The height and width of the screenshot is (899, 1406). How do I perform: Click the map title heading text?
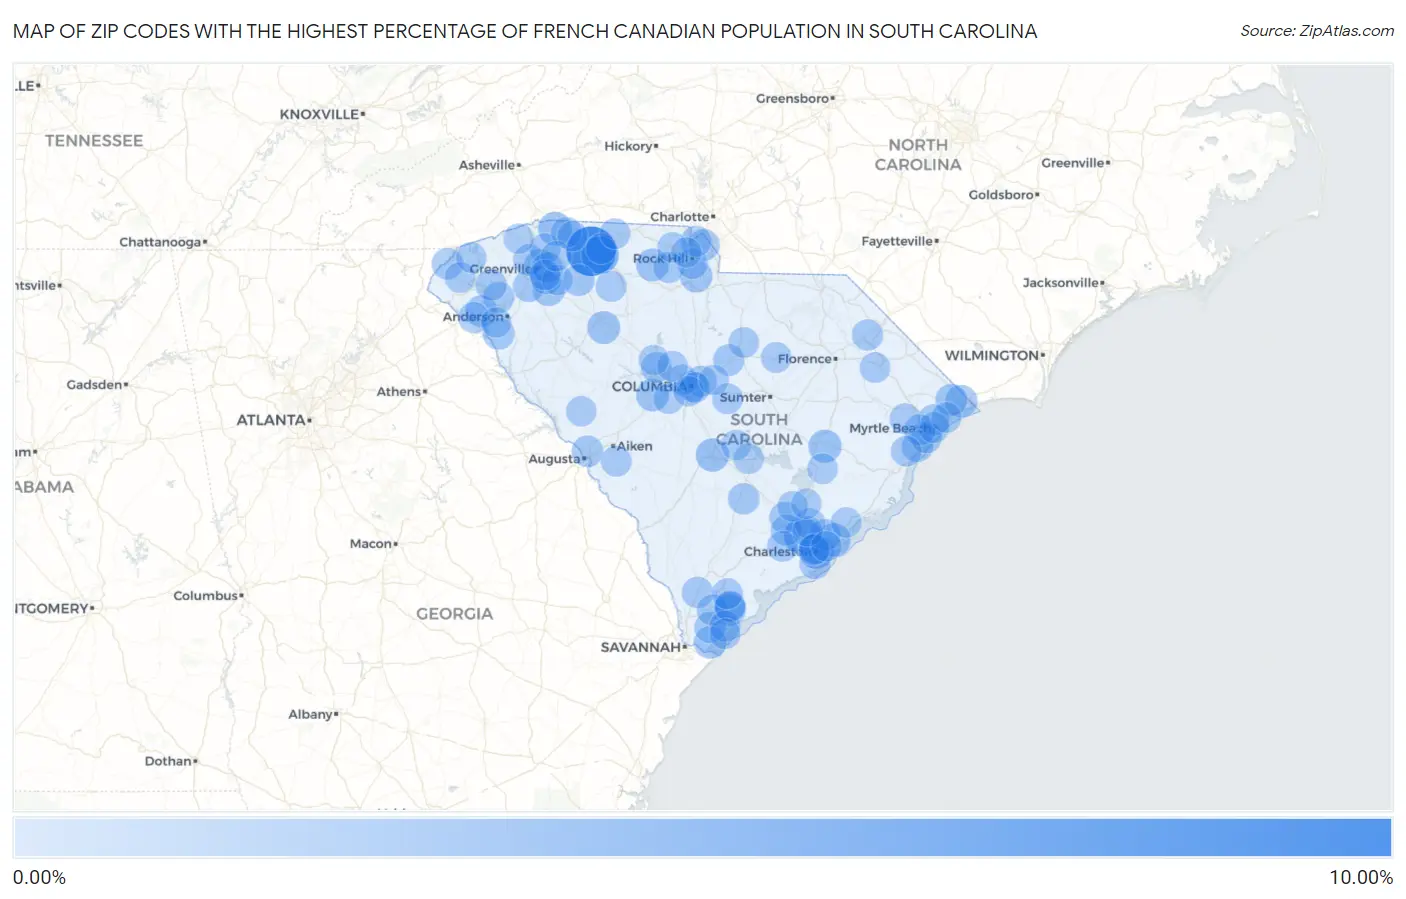coord(525,31)
